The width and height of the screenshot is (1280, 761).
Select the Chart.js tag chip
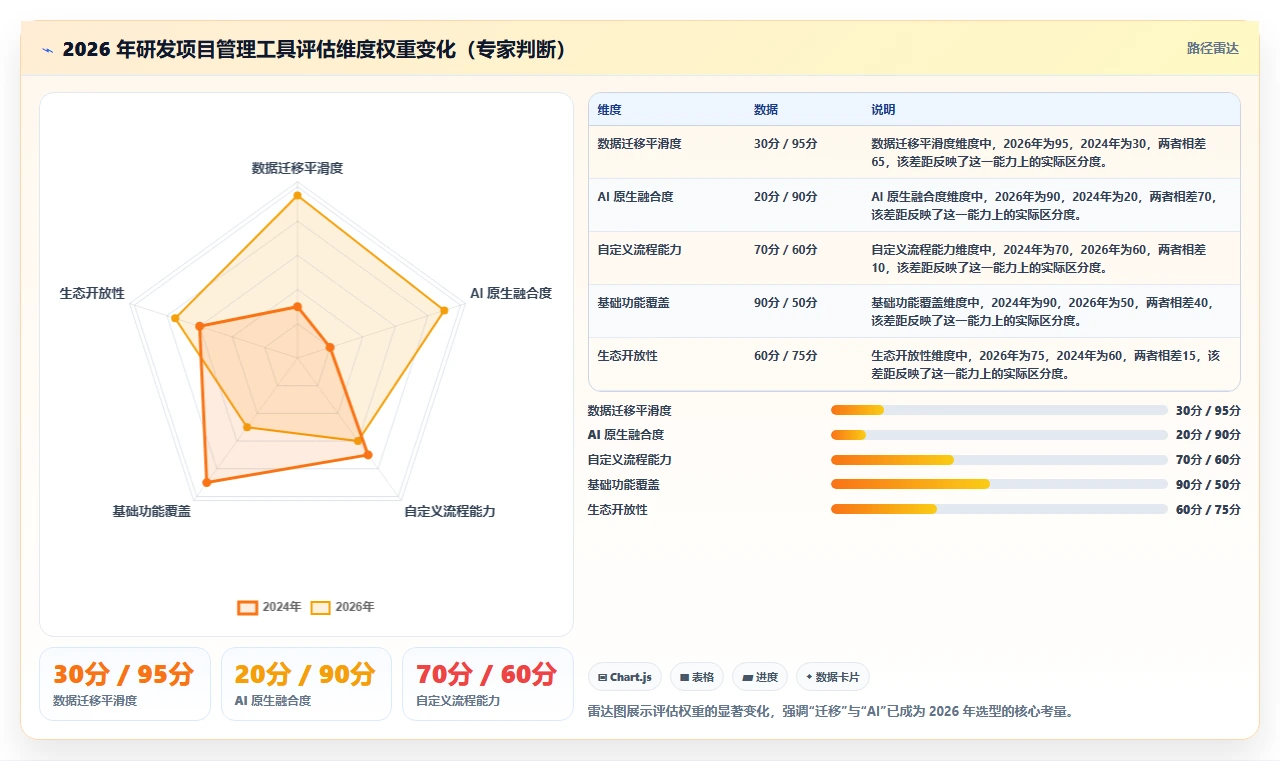click(624, 677)
